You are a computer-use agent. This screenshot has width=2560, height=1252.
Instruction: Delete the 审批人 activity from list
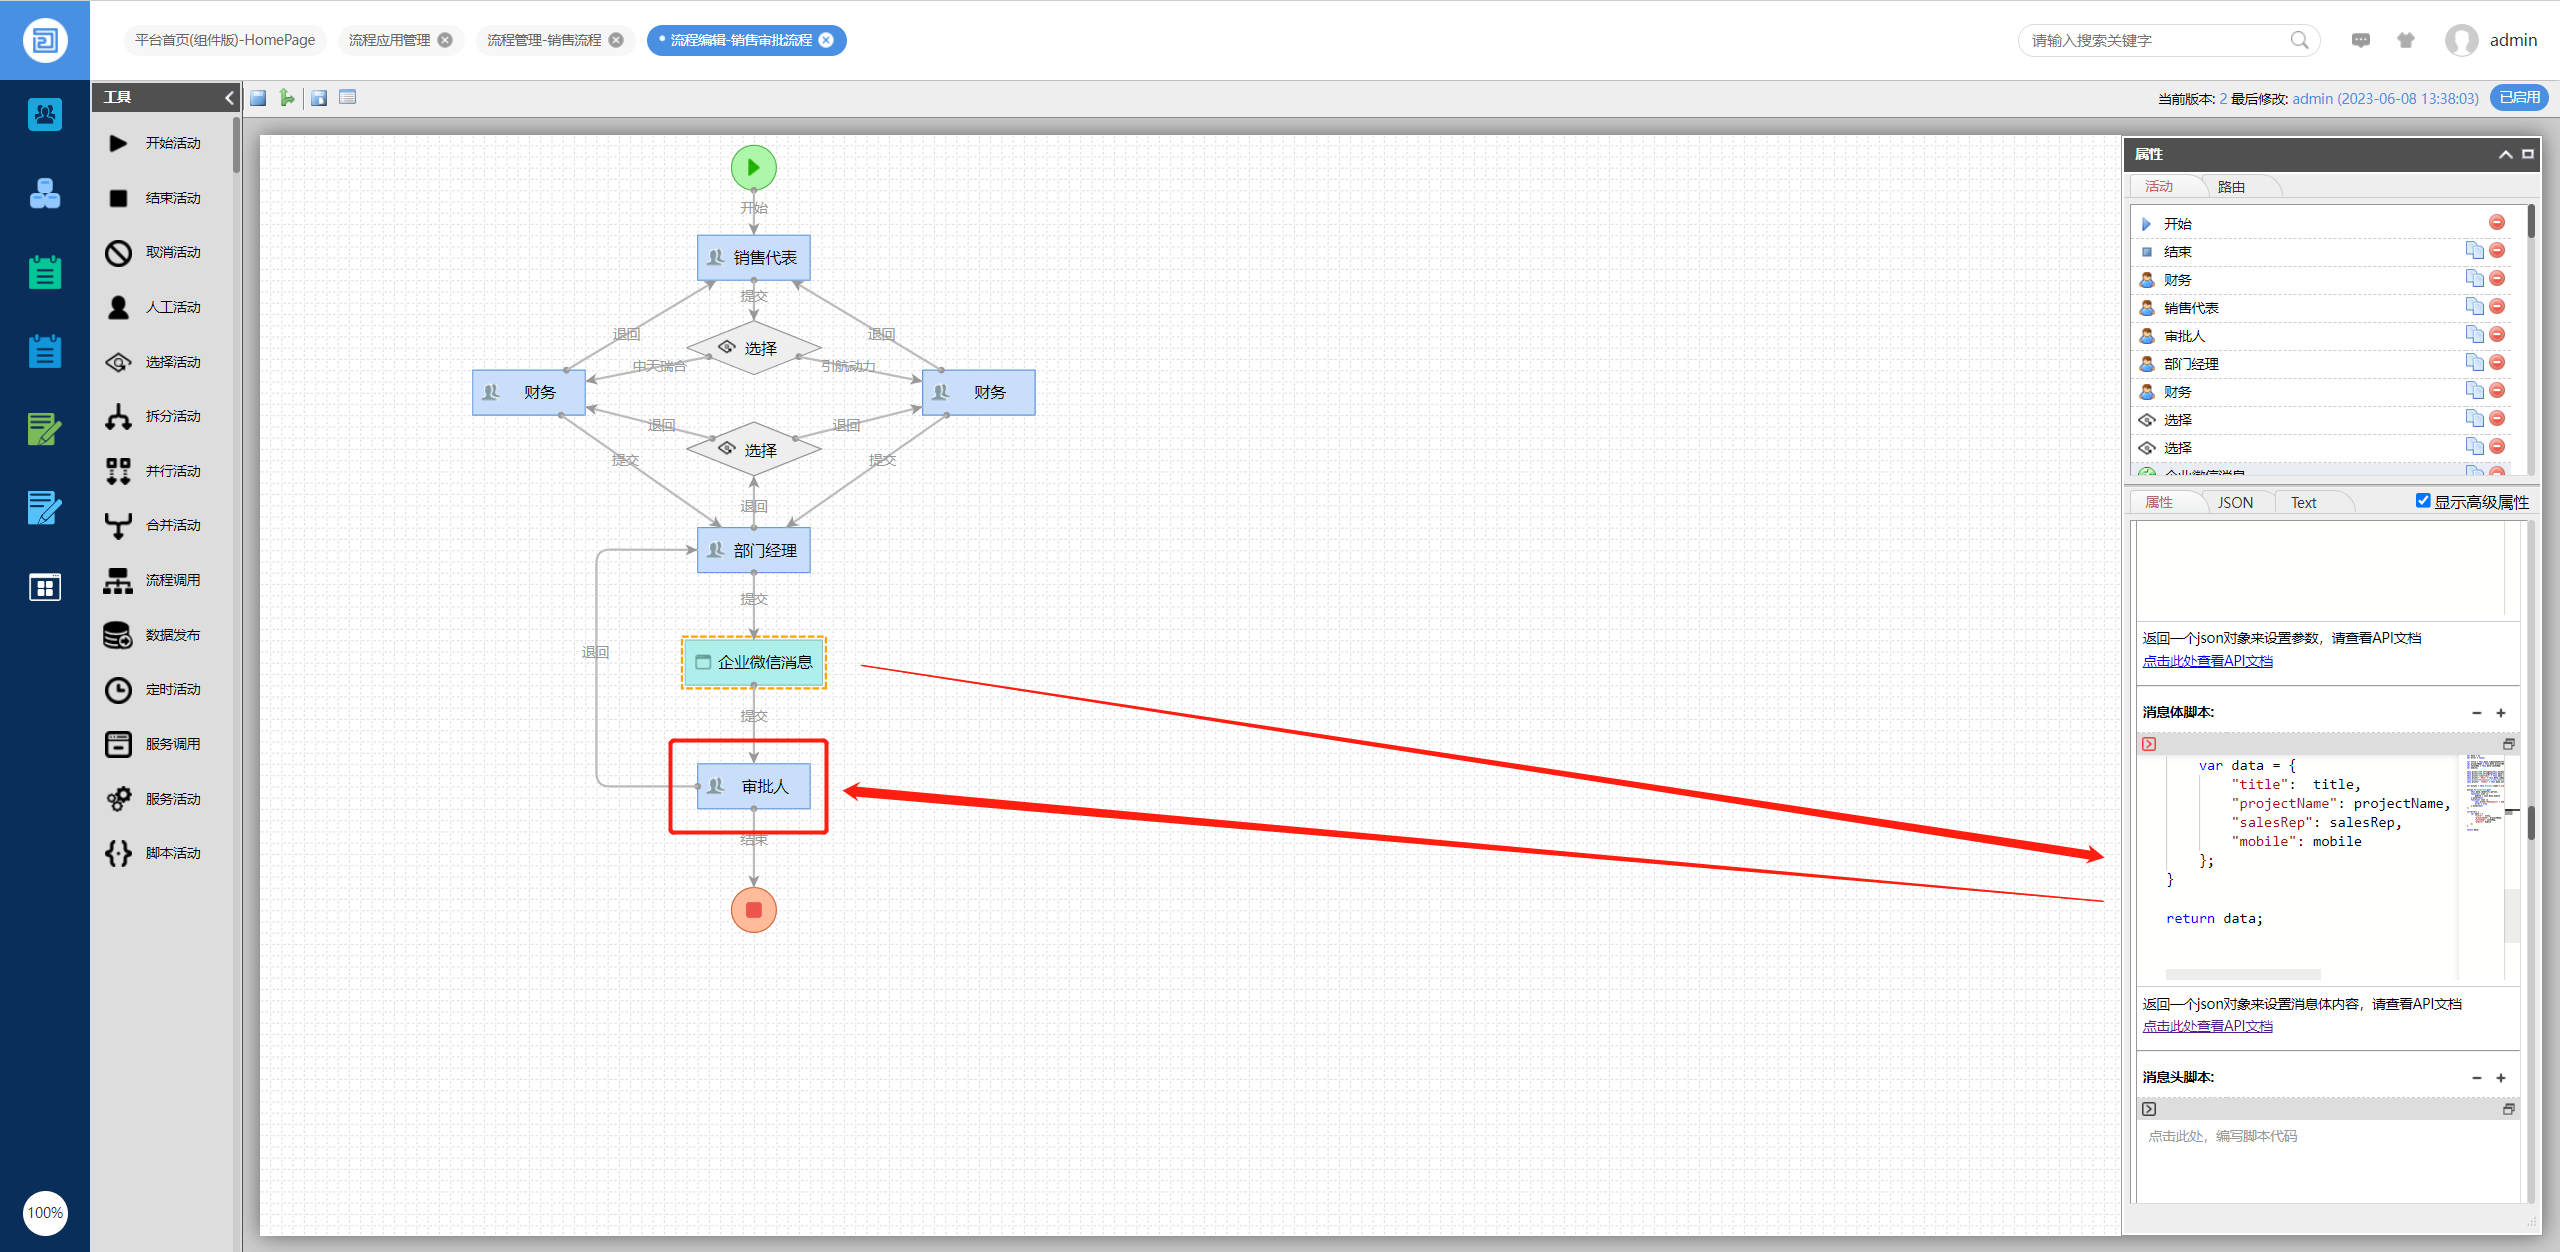tap(2497, 335)
